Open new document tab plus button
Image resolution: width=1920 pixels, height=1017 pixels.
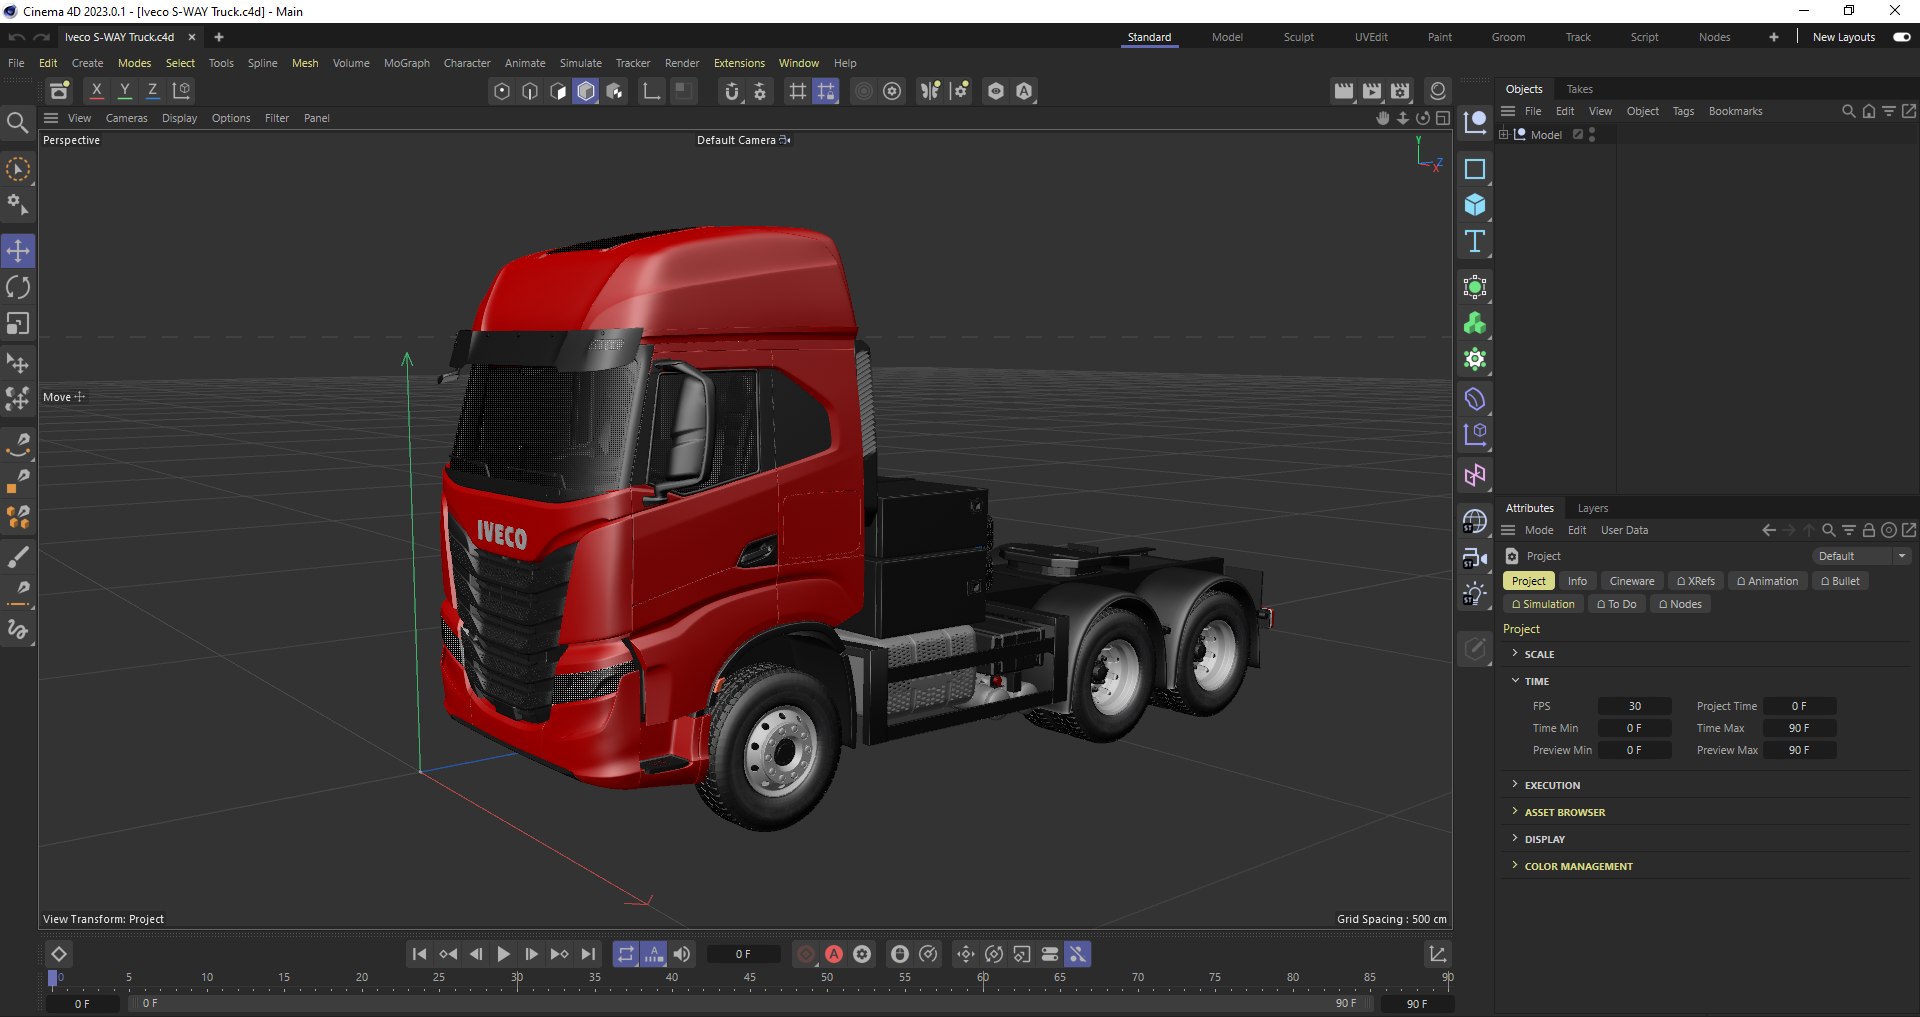[x=219, y=37]
